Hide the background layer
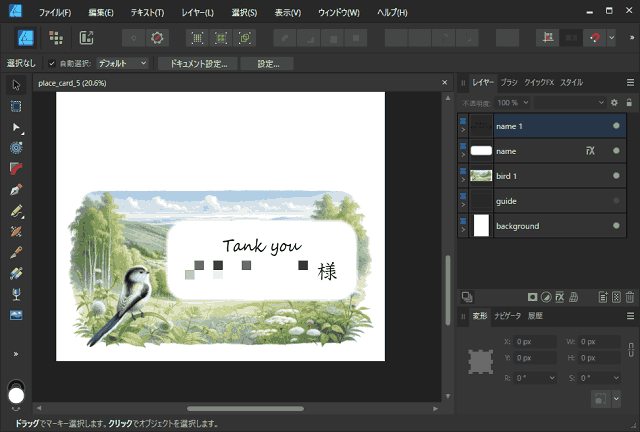The image size is (640, 432). 616,225
